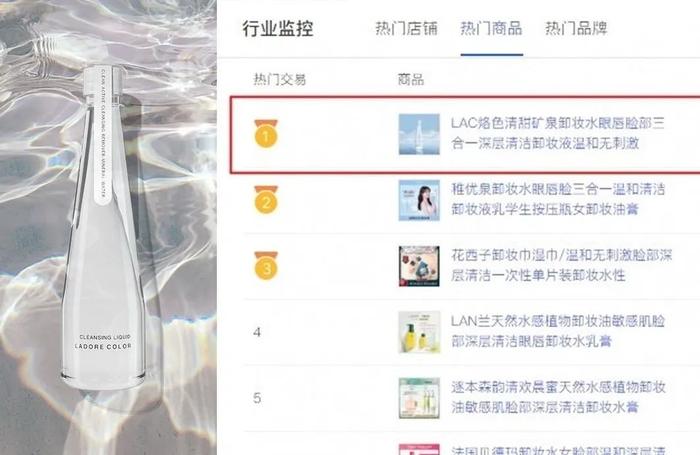Click the 热门交易 column header
Image resolution: width=700 pixels, height=455 pixels.
click(280, 79)
